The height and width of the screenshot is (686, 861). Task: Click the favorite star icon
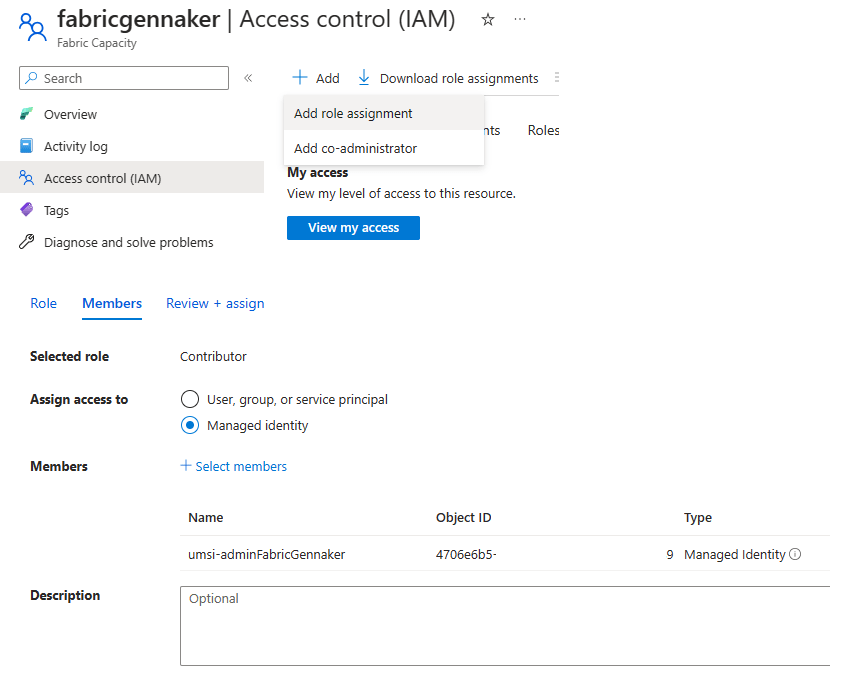[x=488, y=20]
